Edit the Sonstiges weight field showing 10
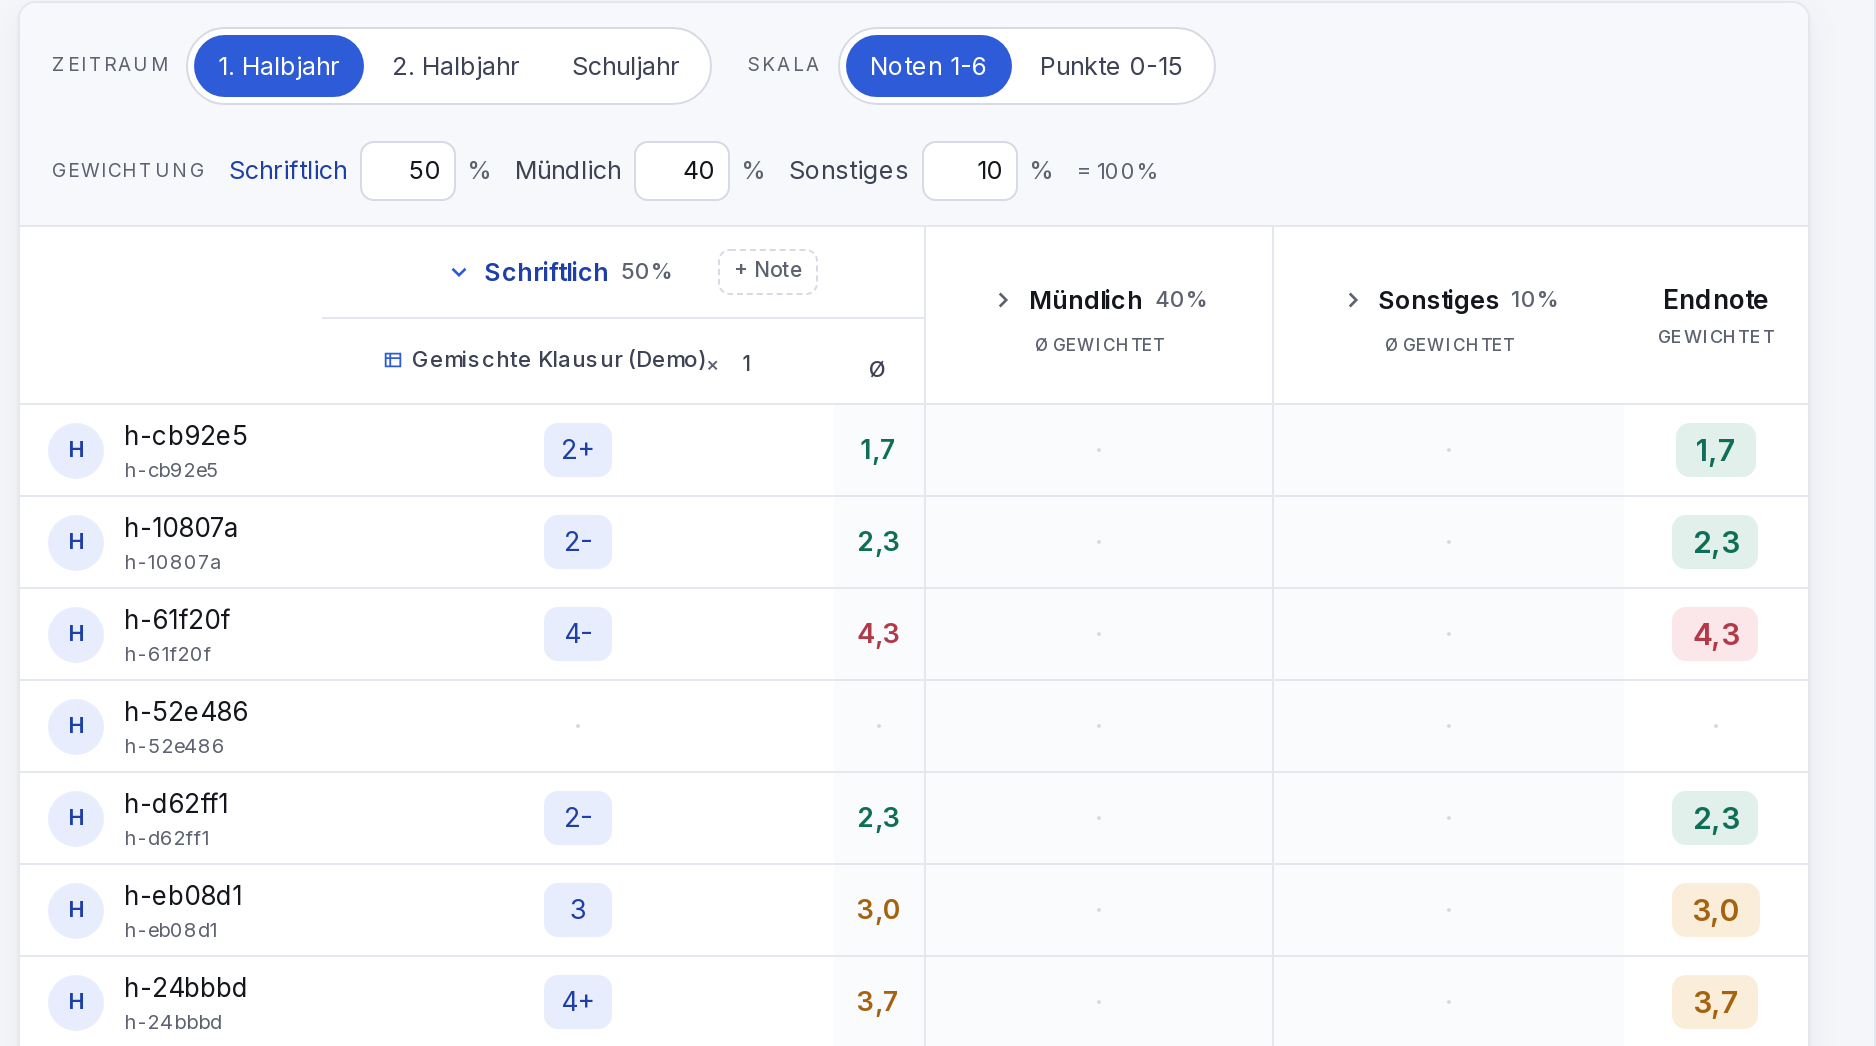This screenshot has width=1876, height=1046. point(970,171)
